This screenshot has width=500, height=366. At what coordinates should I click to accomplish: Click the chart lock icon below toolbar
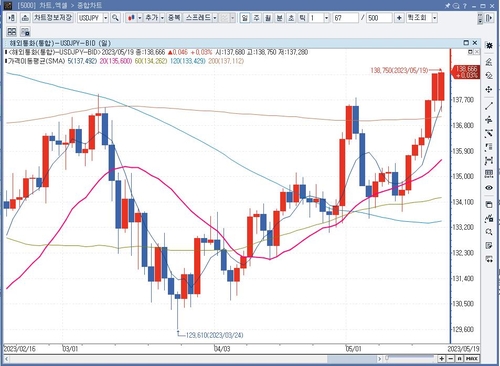point(25,32)
